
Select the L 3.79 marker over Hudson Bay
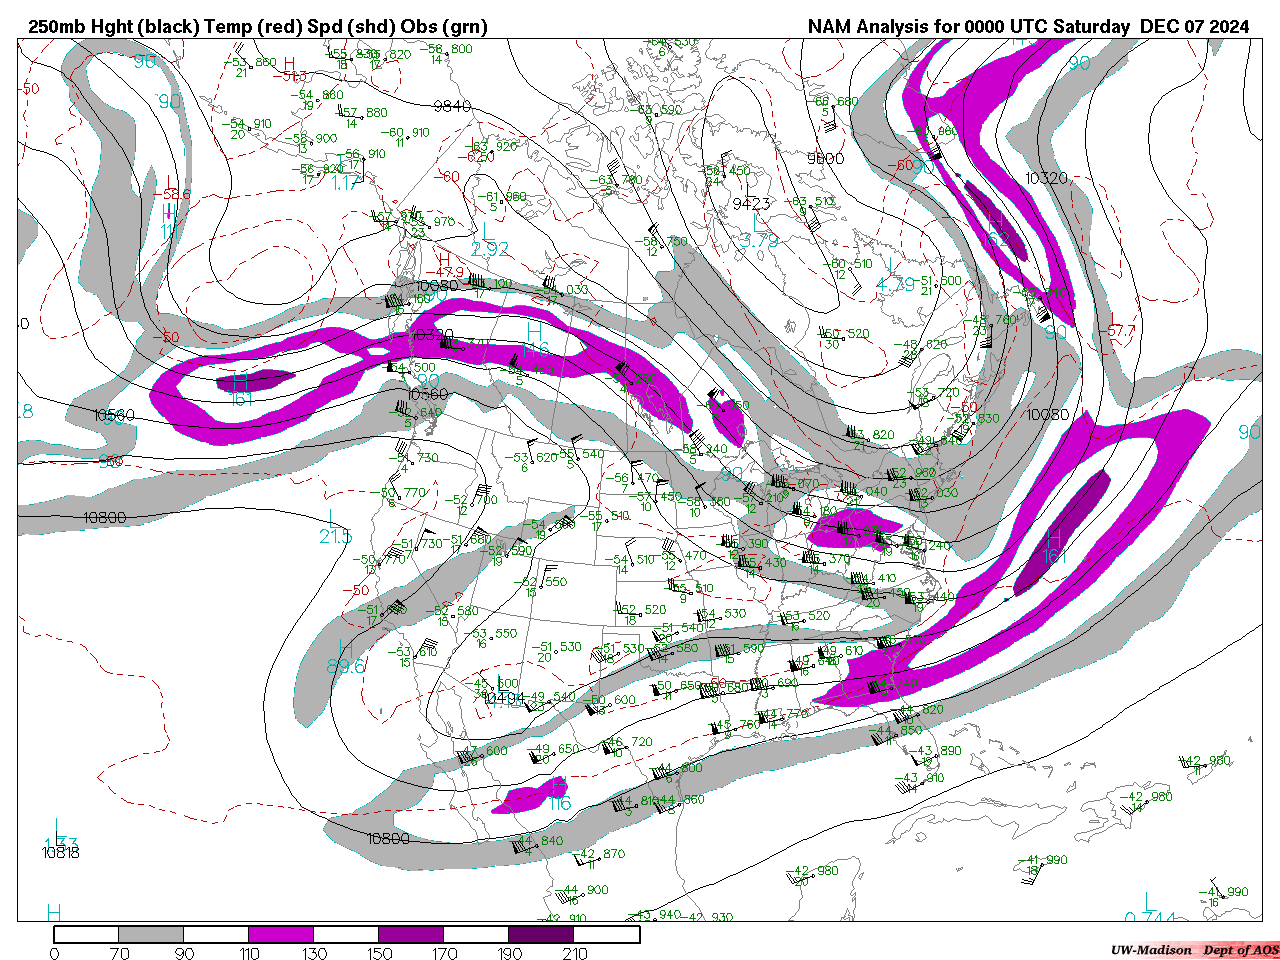click(x=758, y=231)
